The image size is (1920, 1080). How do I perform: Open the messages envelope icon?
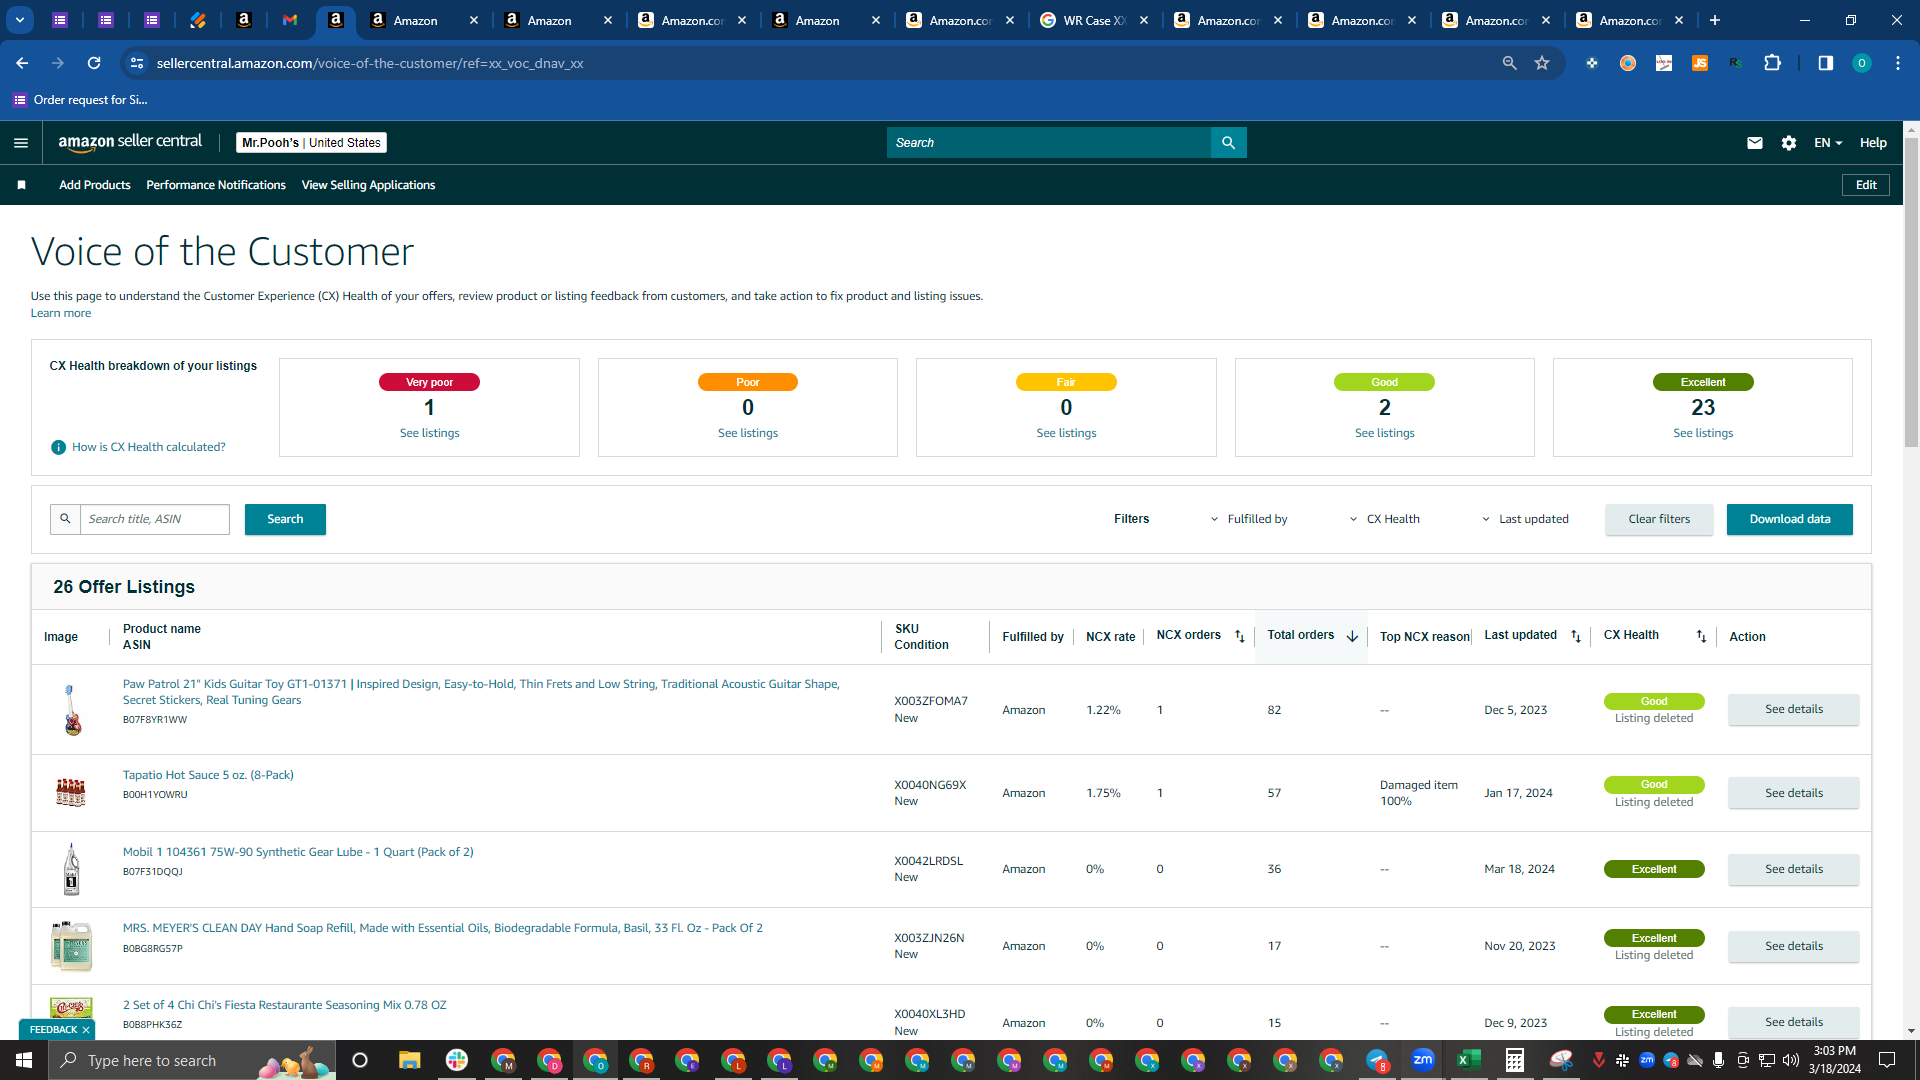pyautogui.click(x=1754, y=143)
